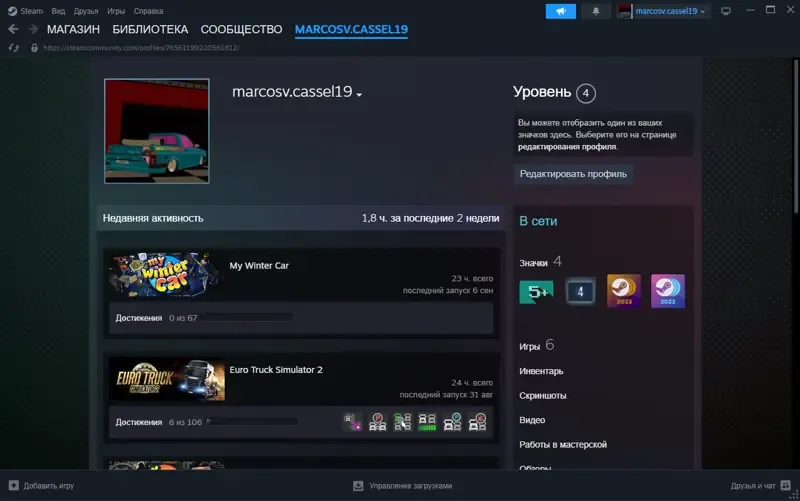Click Редактировать профиль button
This screenshot has height=501, width=800.
pos(573,174)
